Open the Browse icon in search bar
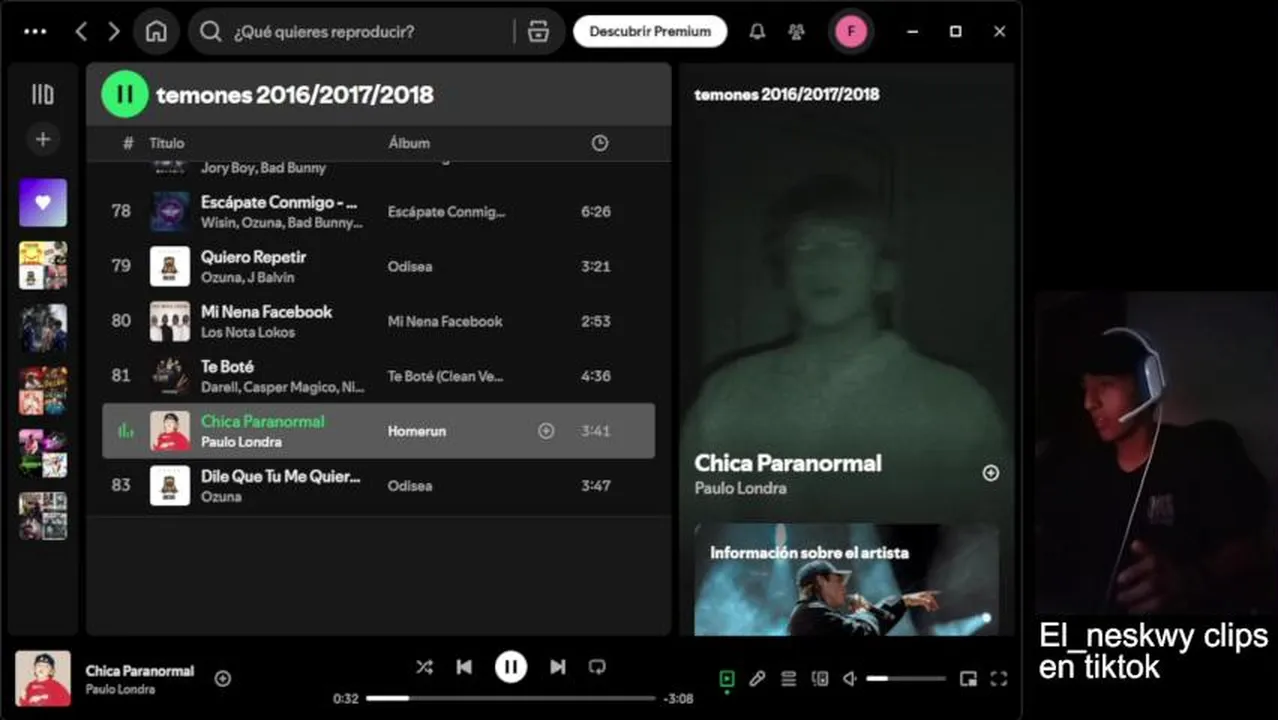 pos(538,31)
